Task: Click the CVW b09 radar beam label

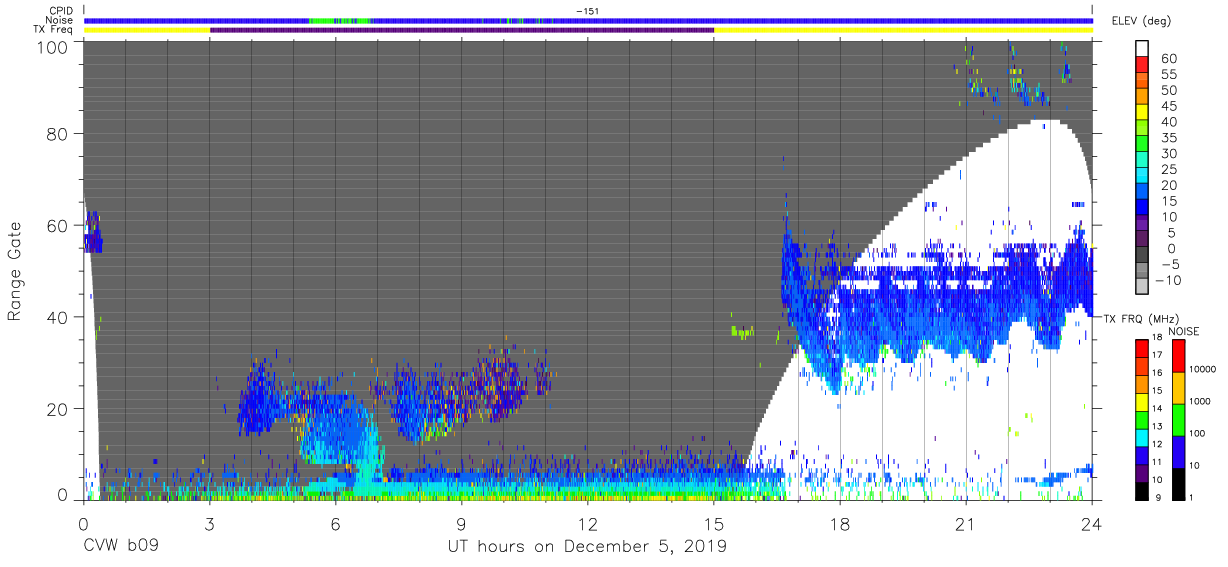Action: point(122,547)
